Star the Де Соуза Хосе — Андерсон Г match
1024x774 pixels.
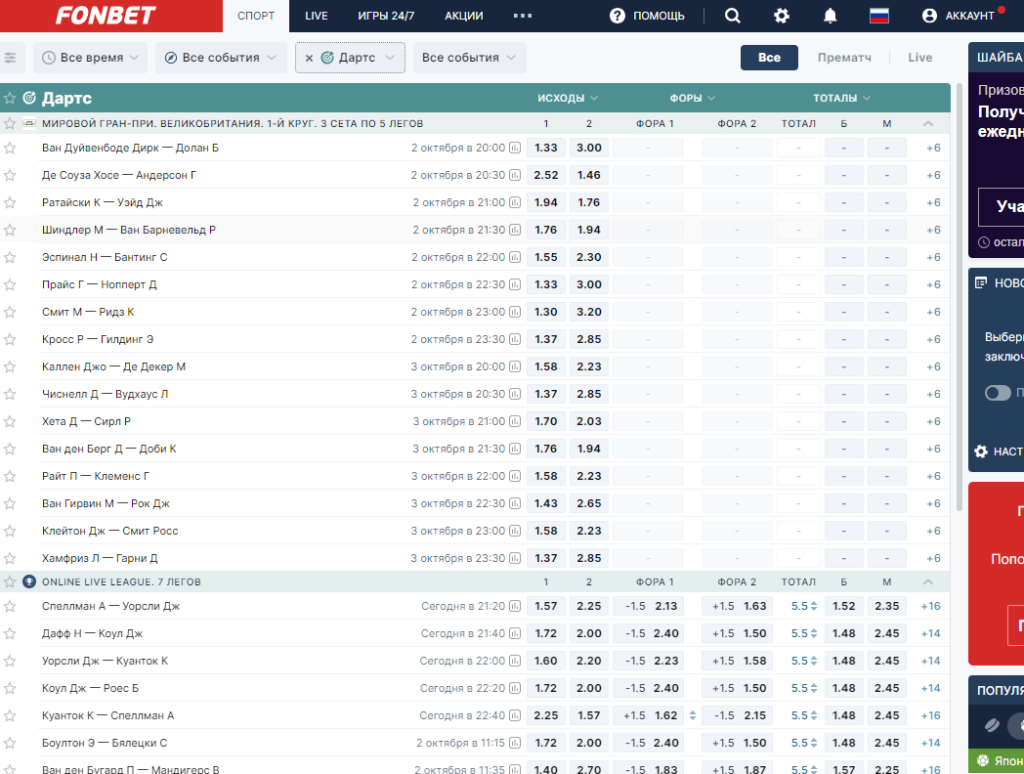pos(10,175)
